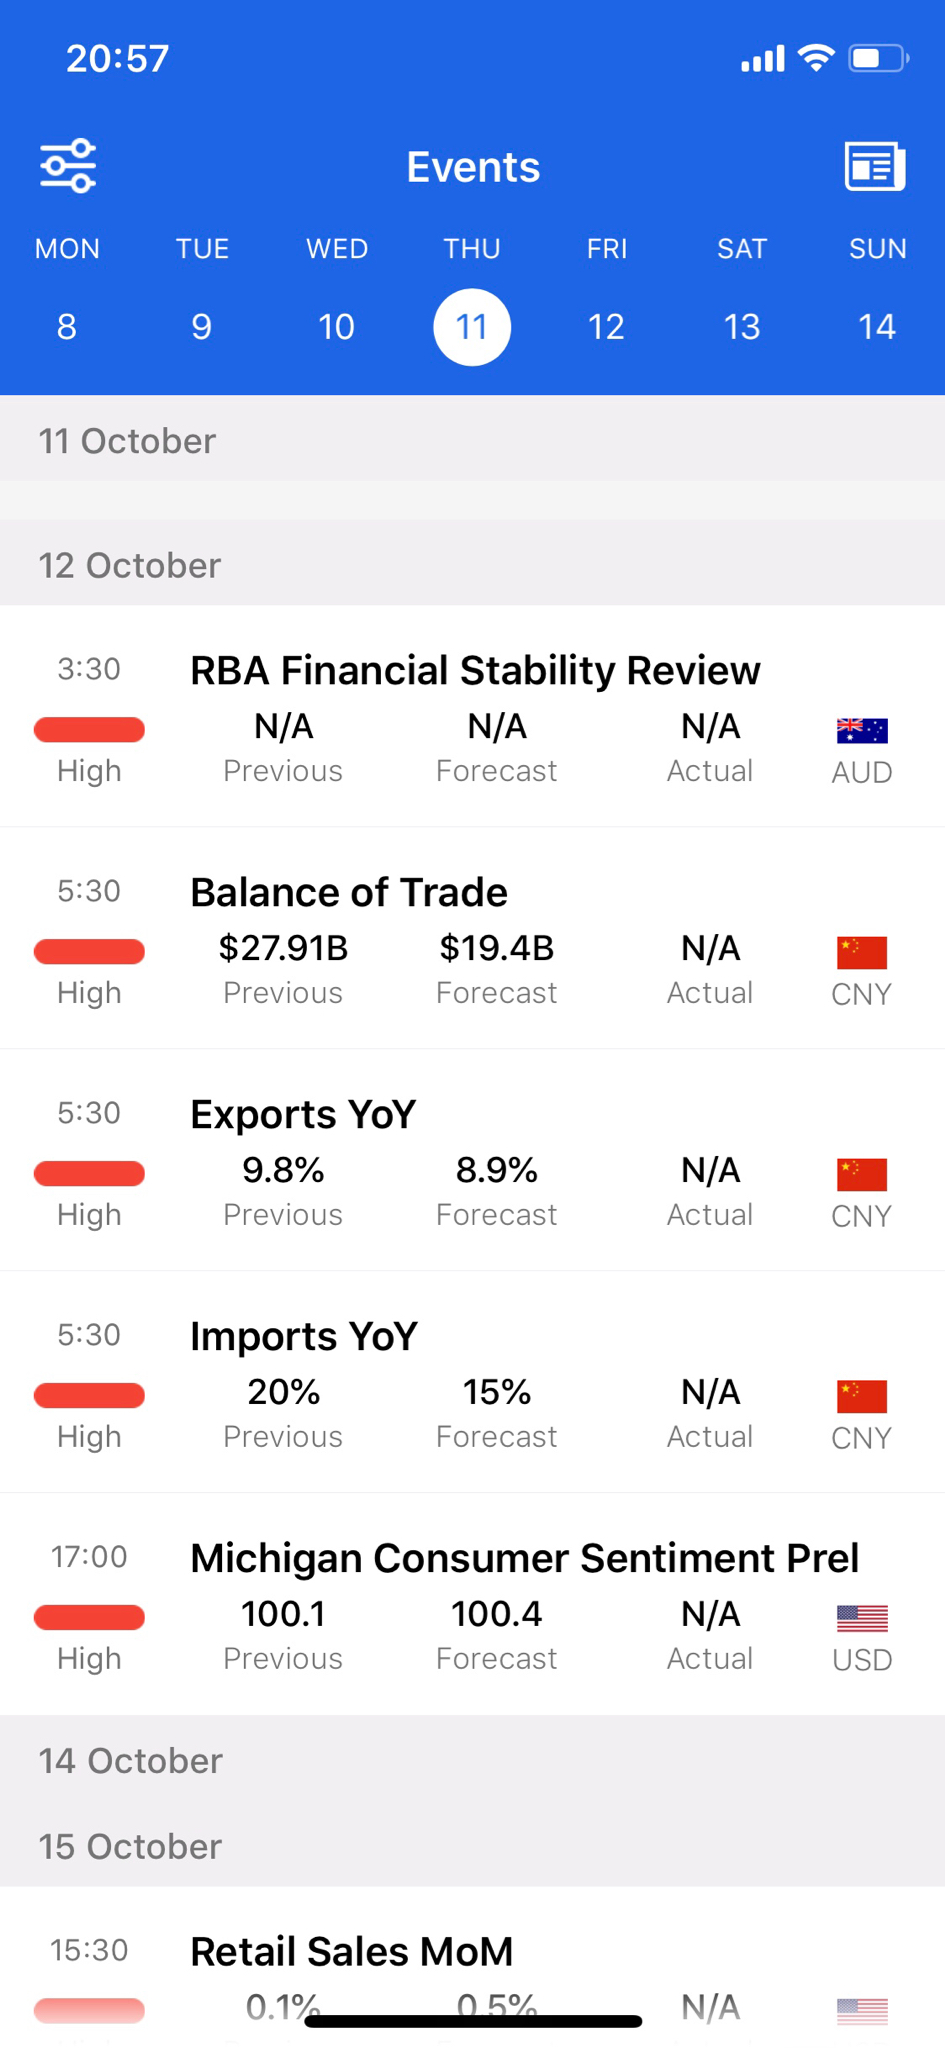Open the event filter settings icon
945x2048 pixels.
pyautogui.click(x=68, y=166)
